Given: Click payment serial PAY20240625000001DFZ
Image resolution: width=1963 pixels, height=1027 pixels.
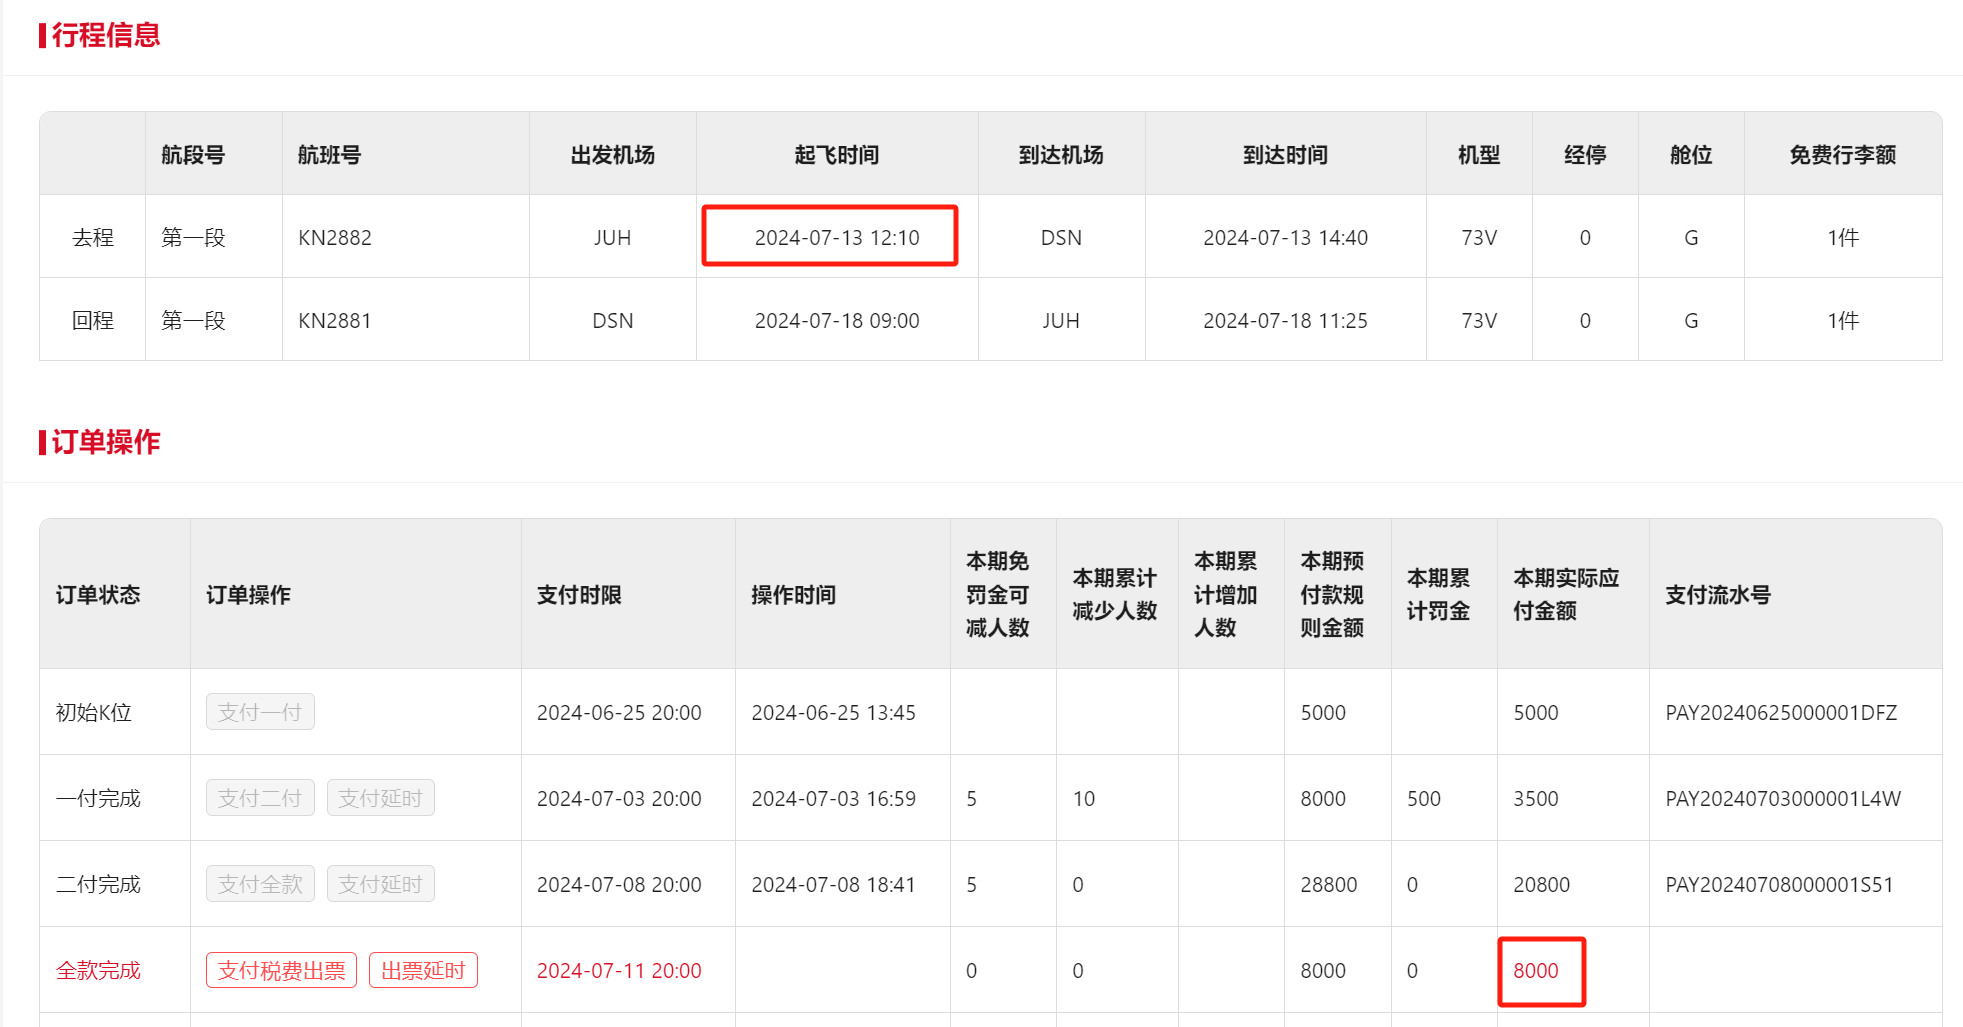Looking at the screenshot, I should coord(1780,713).
